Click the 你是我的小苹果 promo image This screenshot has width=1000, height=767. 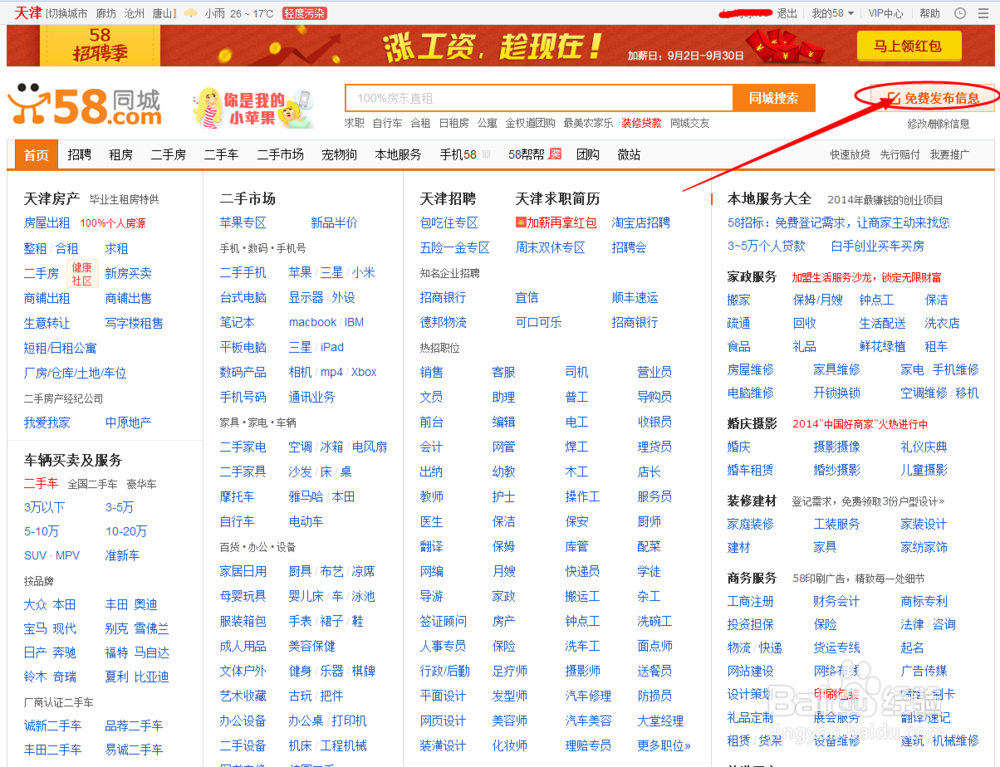[253, 108]
